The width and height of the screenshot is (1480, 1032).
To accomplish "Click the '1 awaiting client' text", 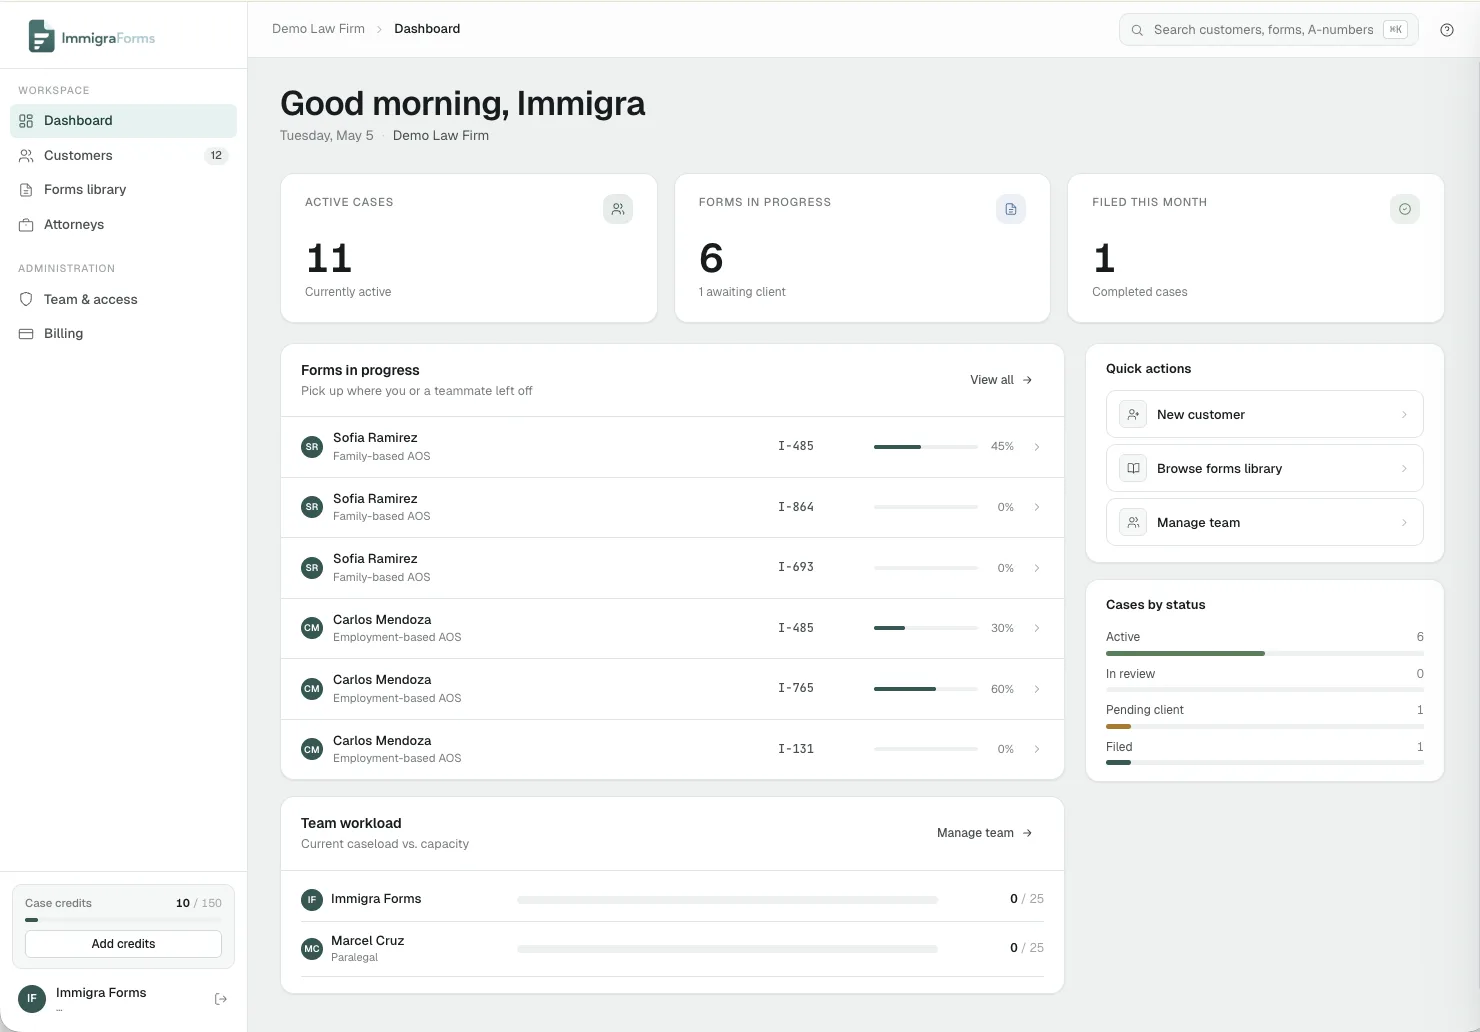I will (742, 292).
